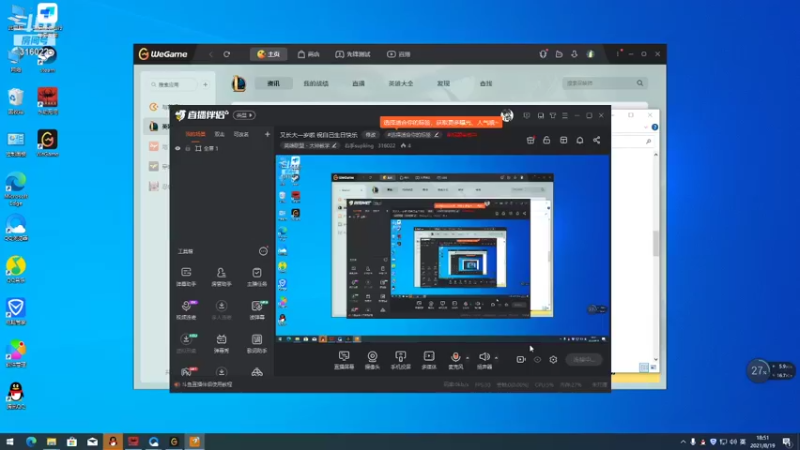Expand the mode pill beside streaming app logo
800x450 pixels.
point(244,115)
